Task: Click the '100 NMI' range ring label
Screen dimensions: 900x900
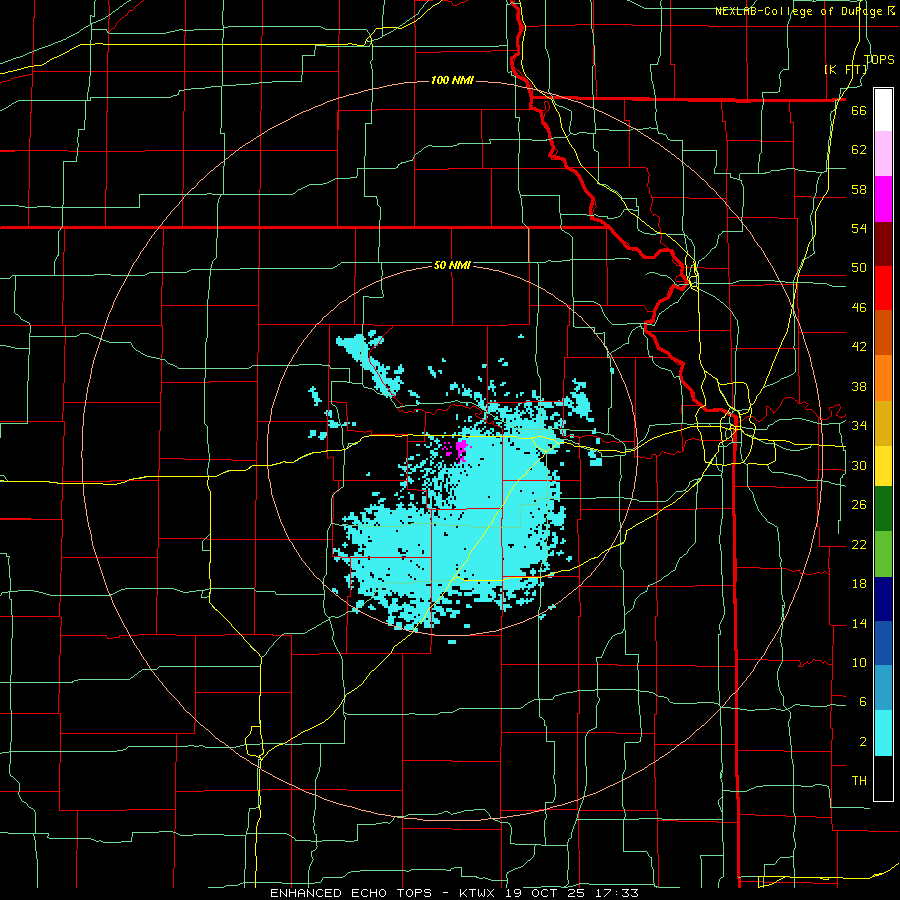Action: pyautogui.click(x=452, y=80)
